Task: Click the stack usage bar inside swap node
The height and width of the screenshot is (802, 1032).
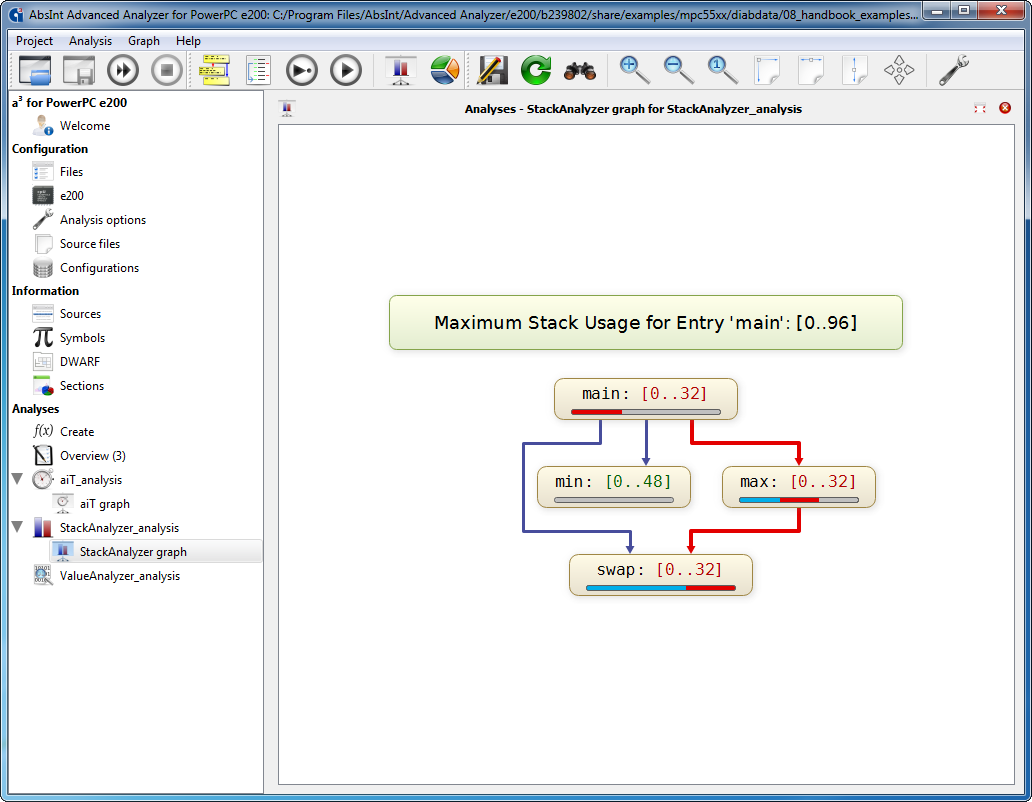Action: point(660,588)
